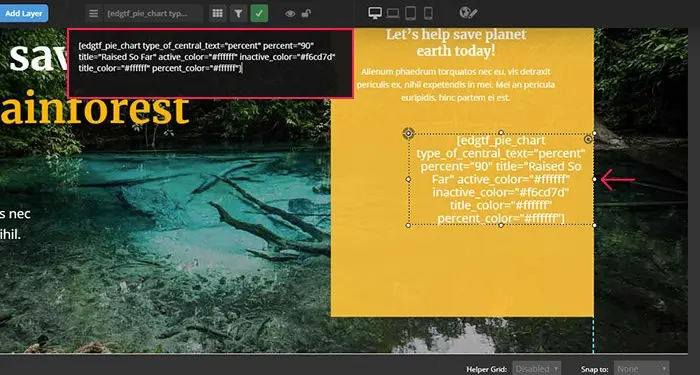The height and width of the screenshot is (375, 700).
Task: Click the layer's top-left move handle
Action: pyautogui.click(x=408, y=133)
